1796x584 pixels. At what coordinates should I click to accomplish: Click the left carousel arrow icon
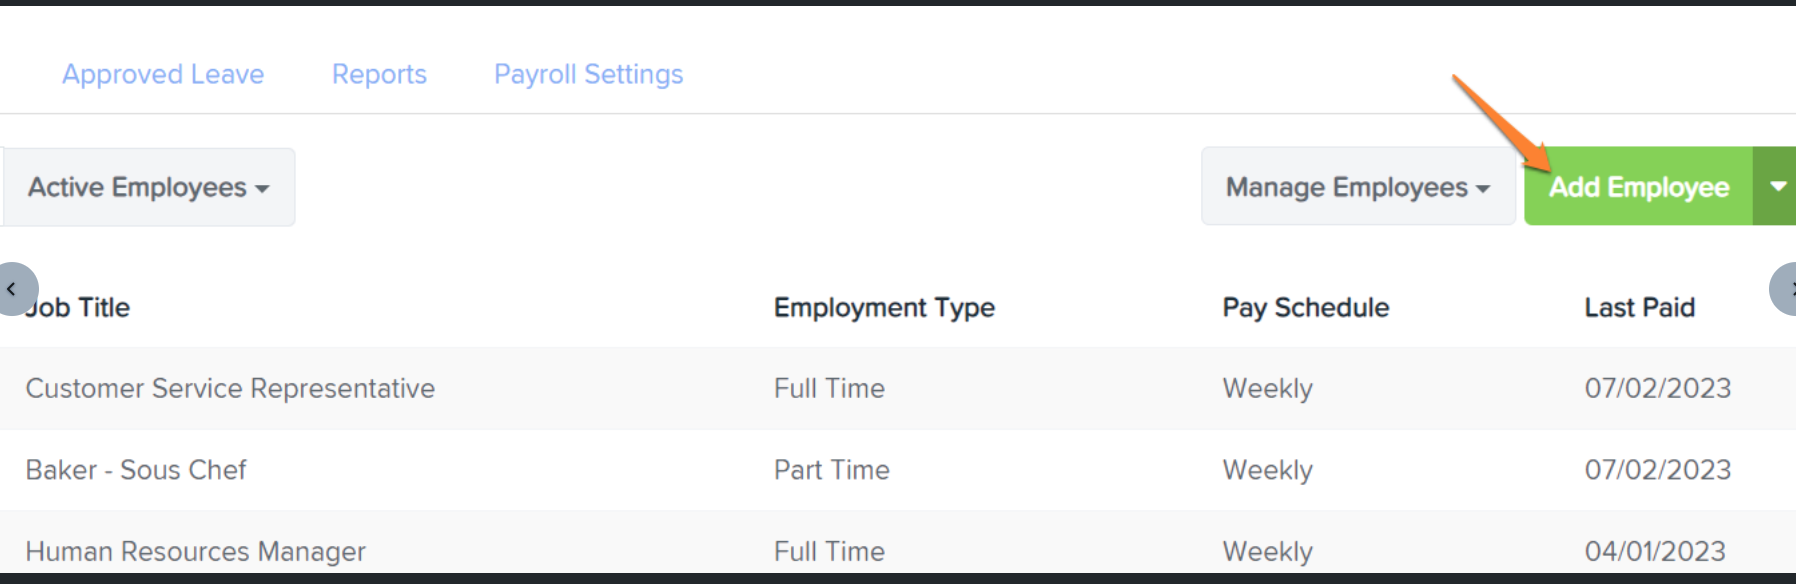[14, 289]
